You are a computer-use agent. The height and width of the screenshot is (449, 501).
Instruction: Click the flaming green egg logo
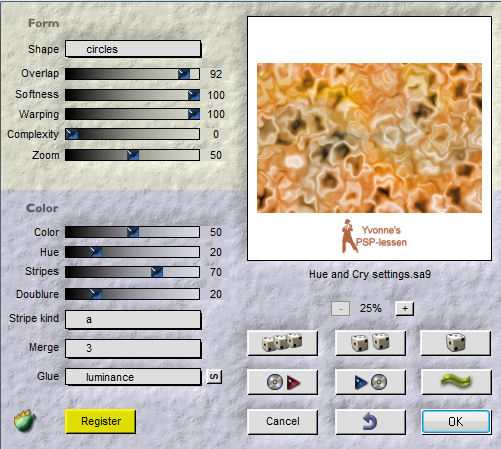coord(24,420)
